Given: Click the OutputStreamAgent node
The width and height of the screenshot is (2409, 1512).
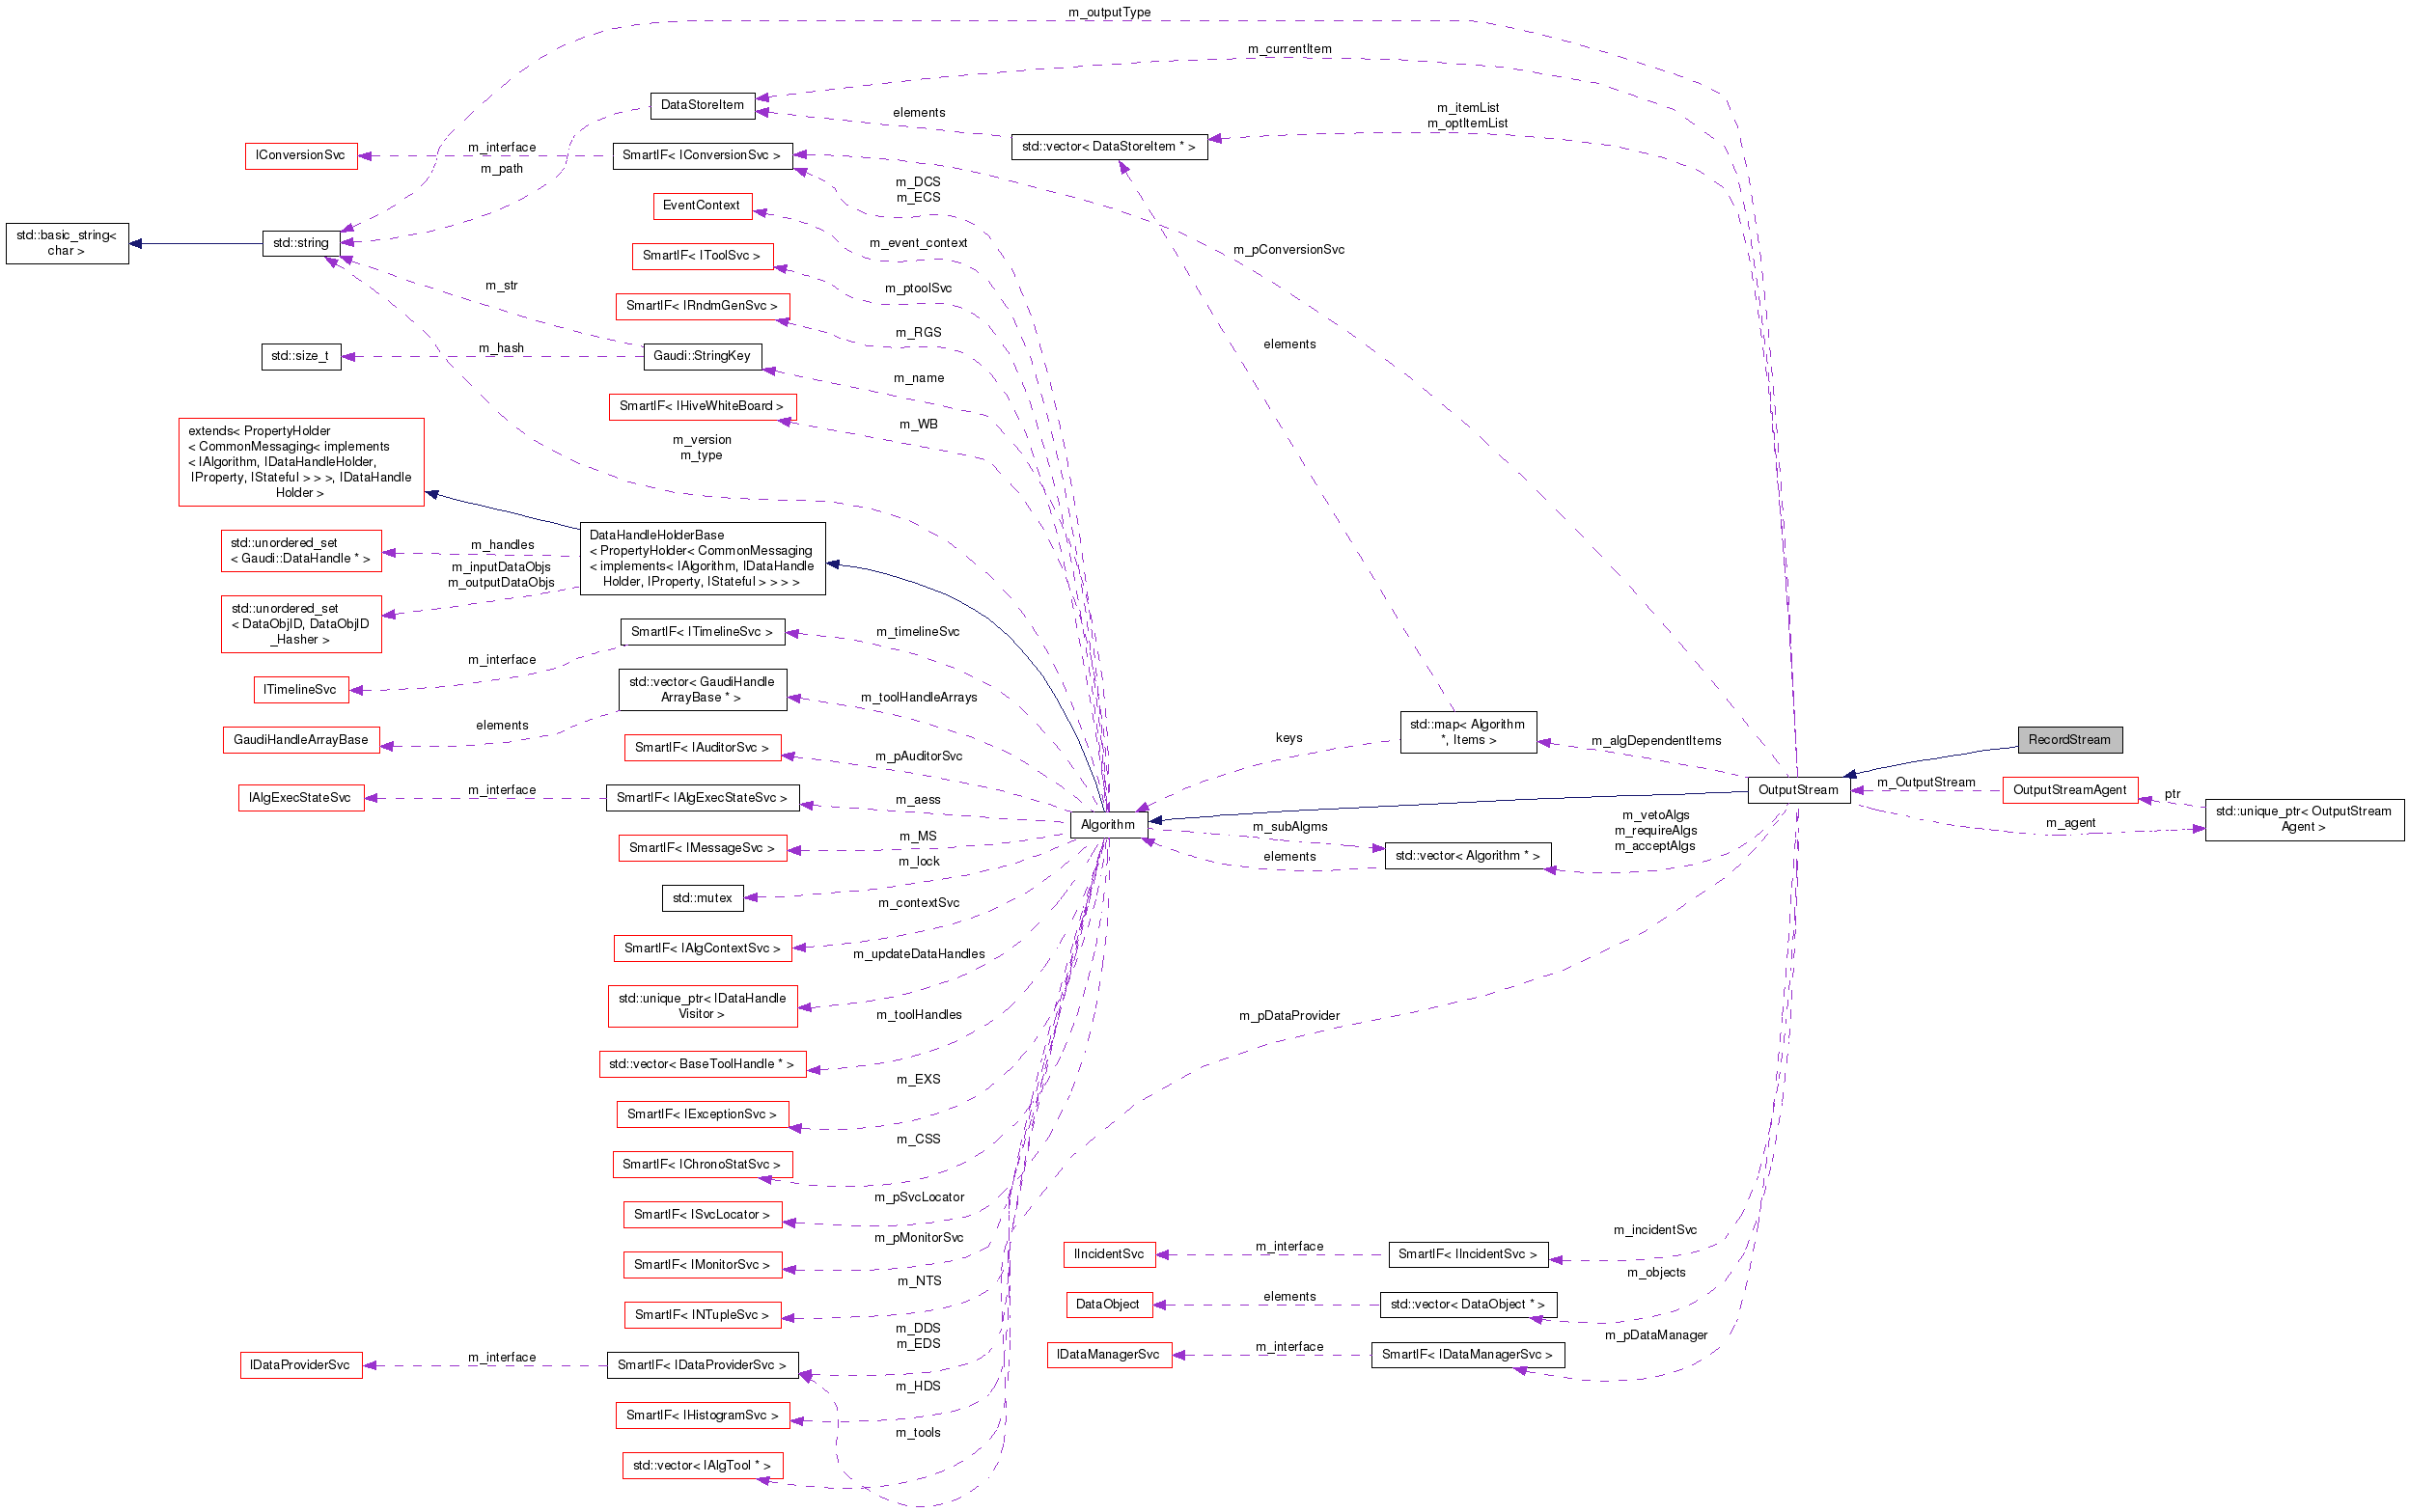Looking at the screenshot, I should (2069, 790).
